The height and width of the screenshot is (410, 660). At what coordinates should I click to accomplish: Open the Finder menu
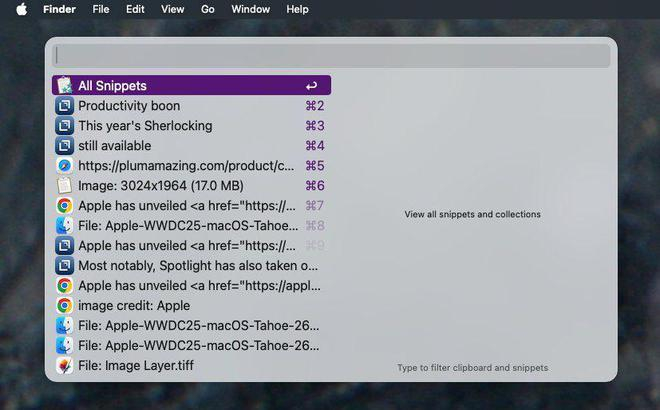click(x=59, y=9)
